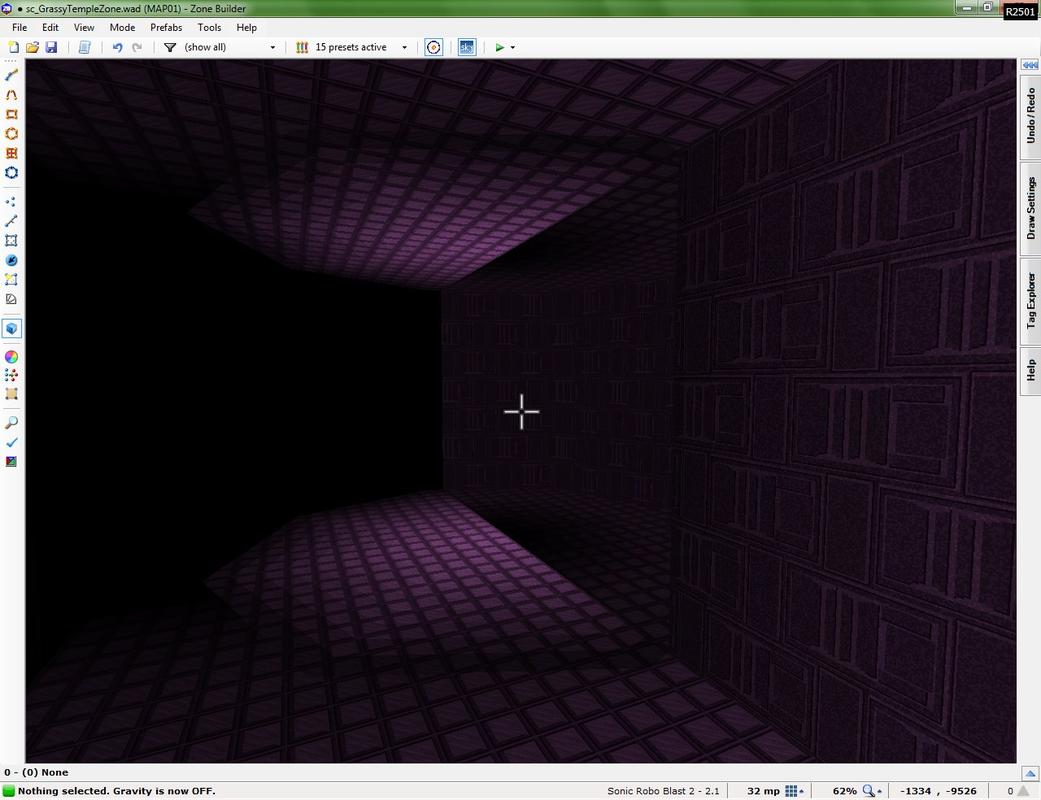Image resolution: width=1041 pixels, height=800 pixels.
Task: Select the quarter-circle sheet mode icon
Action: 11,299
